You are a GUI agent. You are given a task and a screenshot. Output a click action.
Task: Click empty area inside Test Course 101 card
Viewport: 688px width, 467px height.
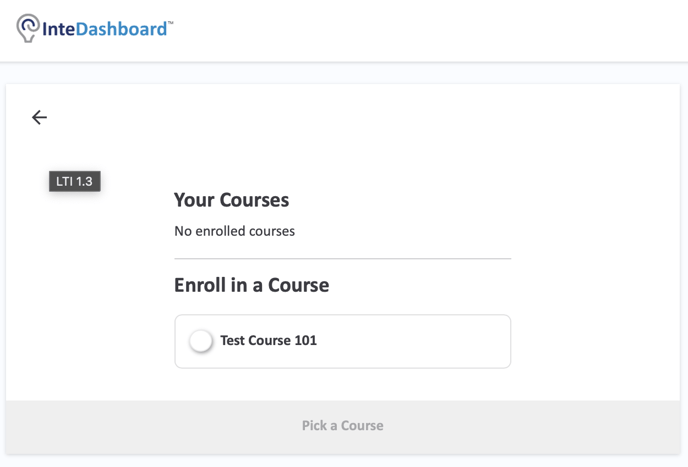pos(412,341)
